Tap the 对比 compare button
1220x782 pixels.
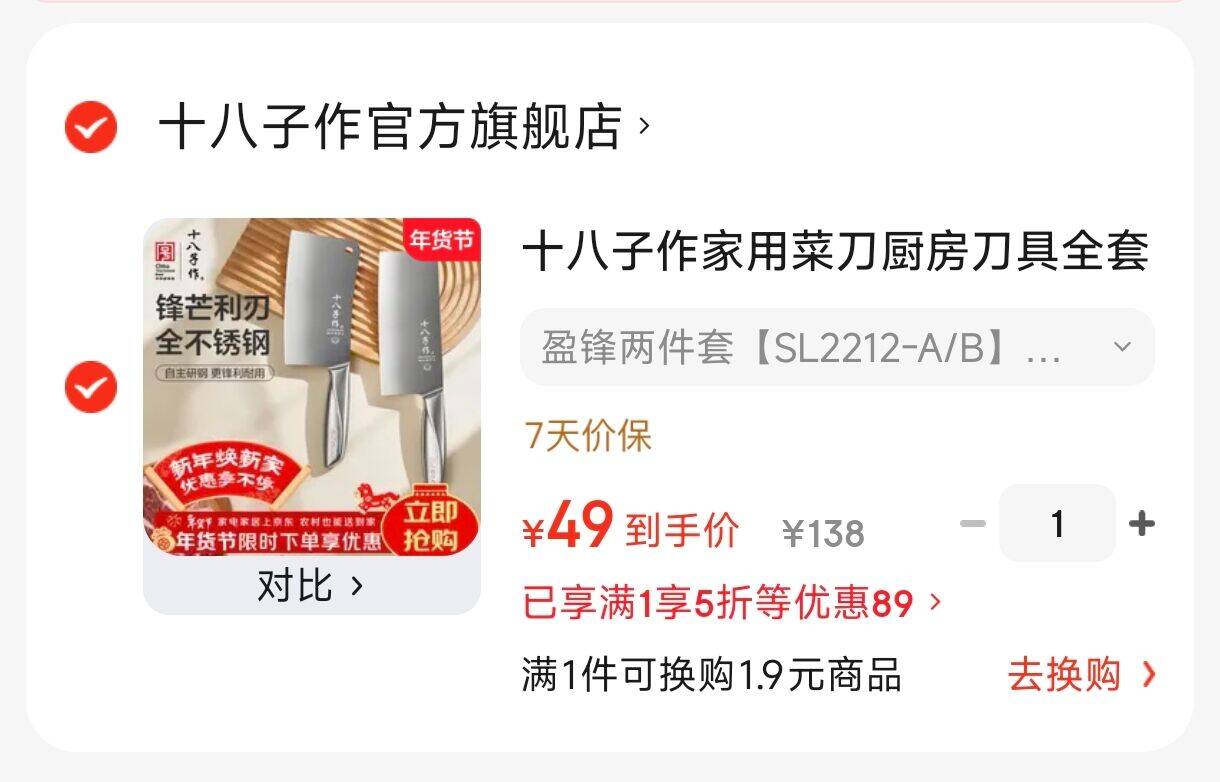311,586
